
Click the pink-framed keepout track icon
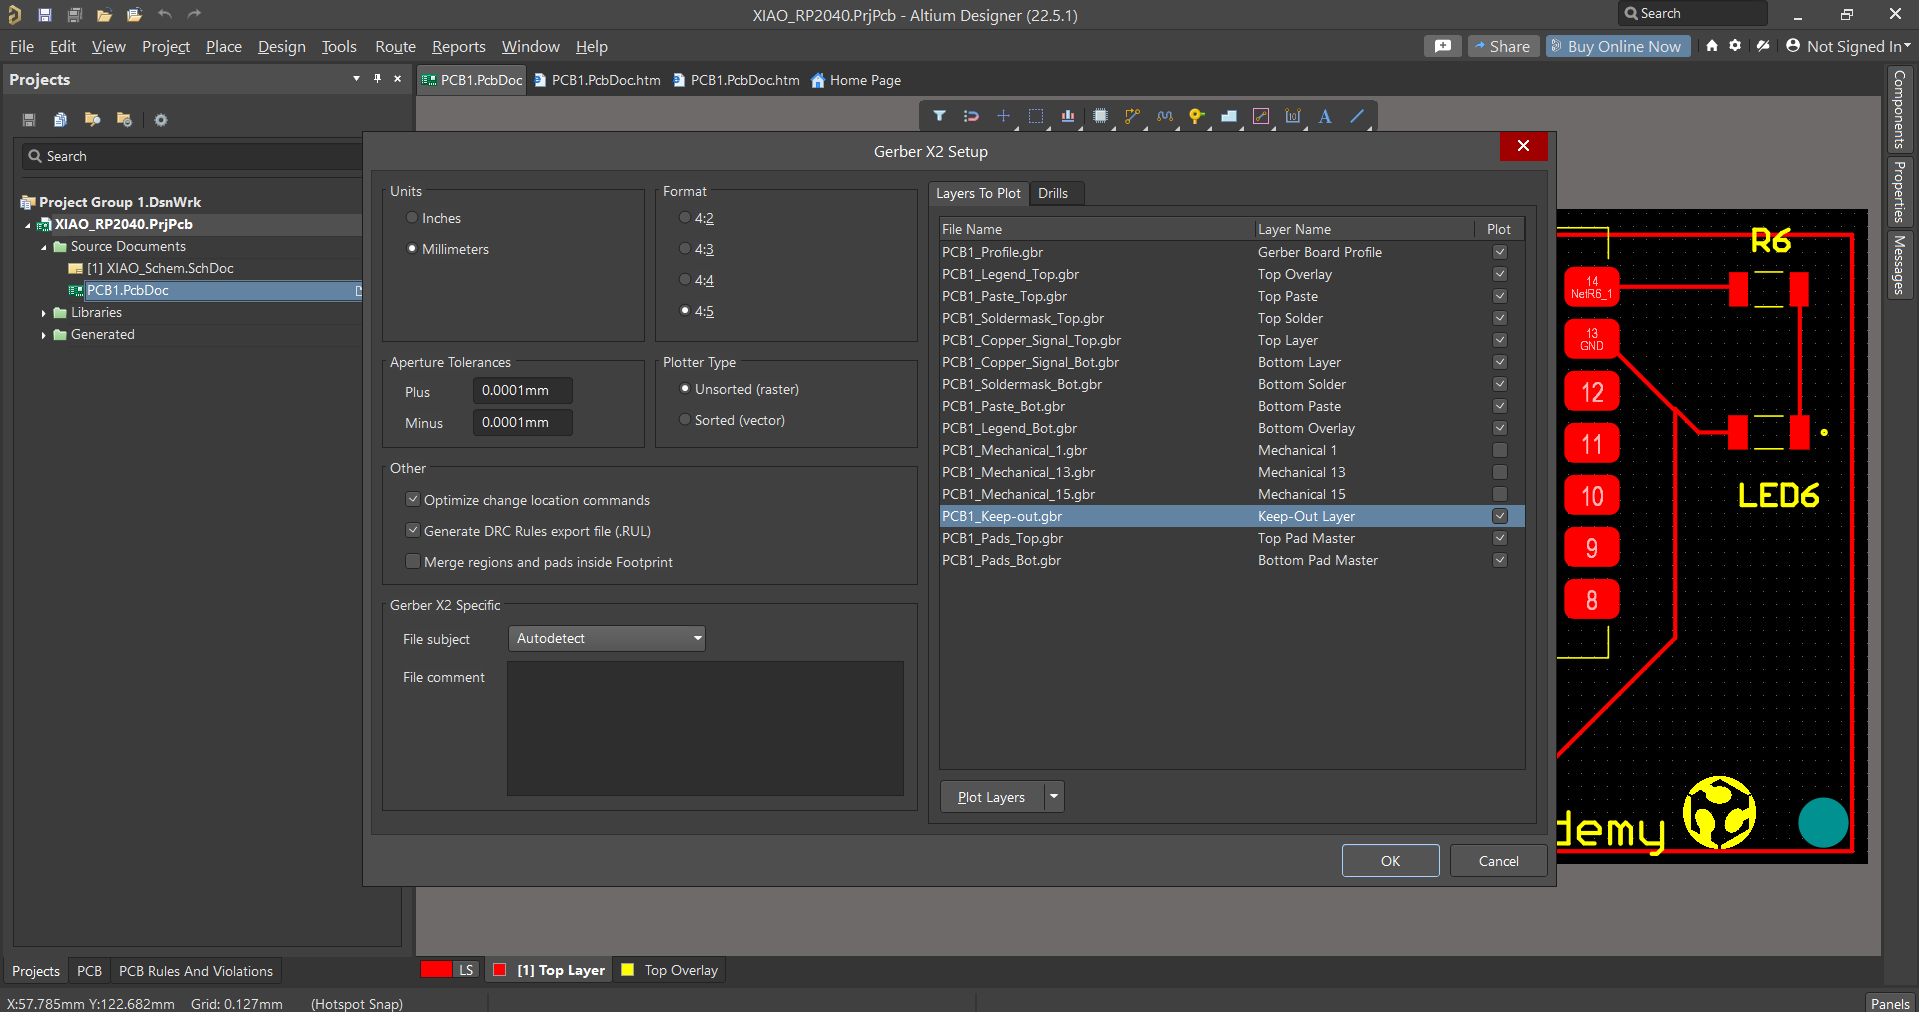coord(1261,117)
